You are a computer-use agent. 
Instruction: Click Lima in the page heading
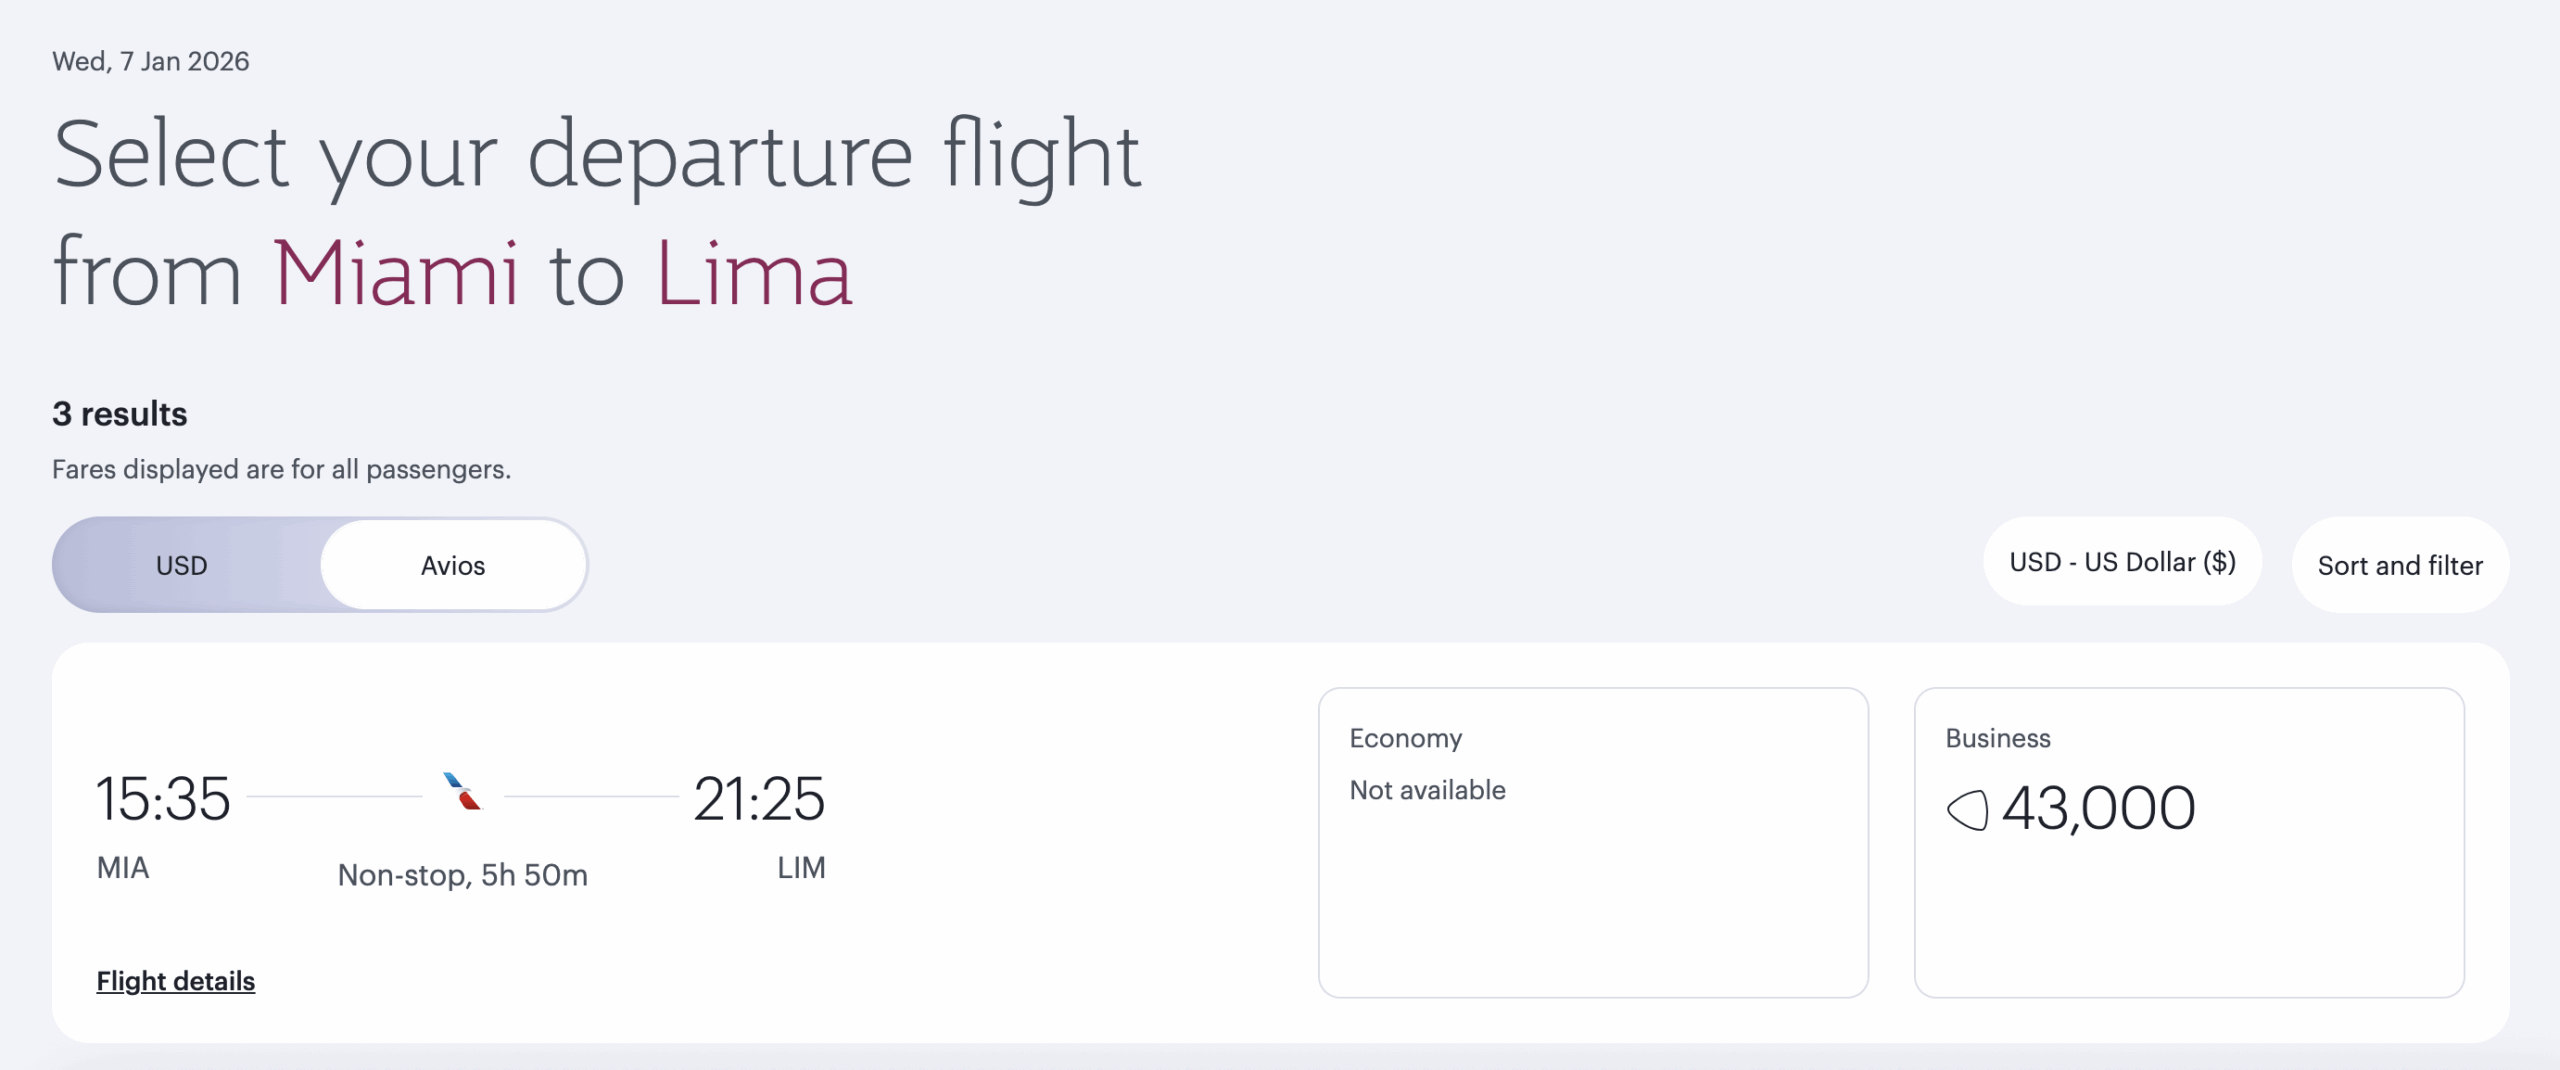753,273
